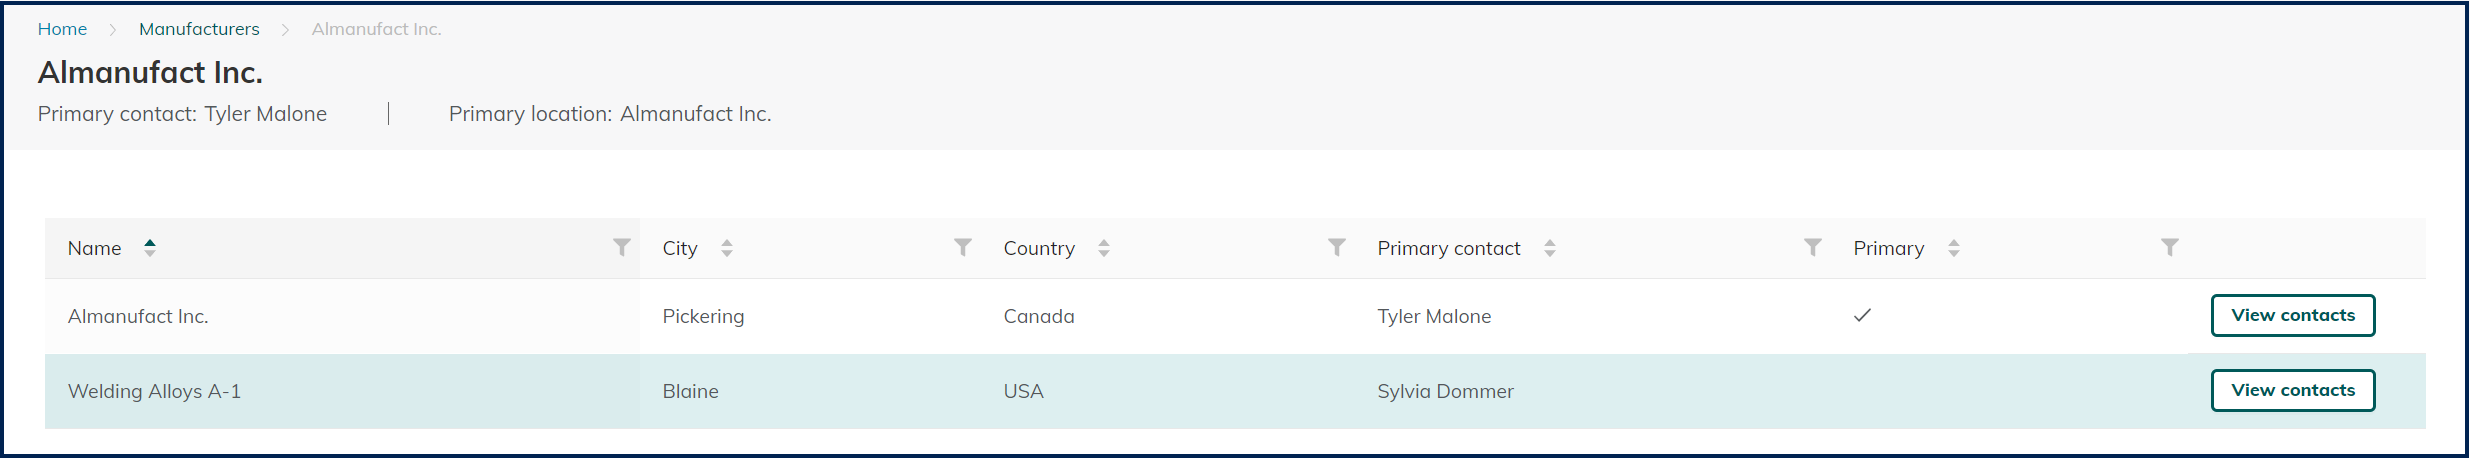Click the Country column filter icon

[x=1336, y=247]
